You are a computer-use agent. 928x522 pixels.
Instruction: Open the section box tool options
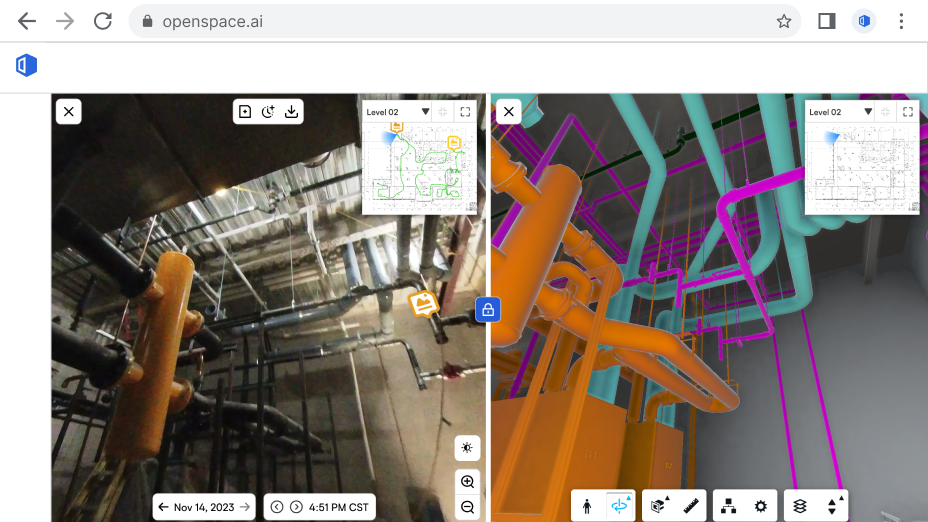tap(657, 506)
